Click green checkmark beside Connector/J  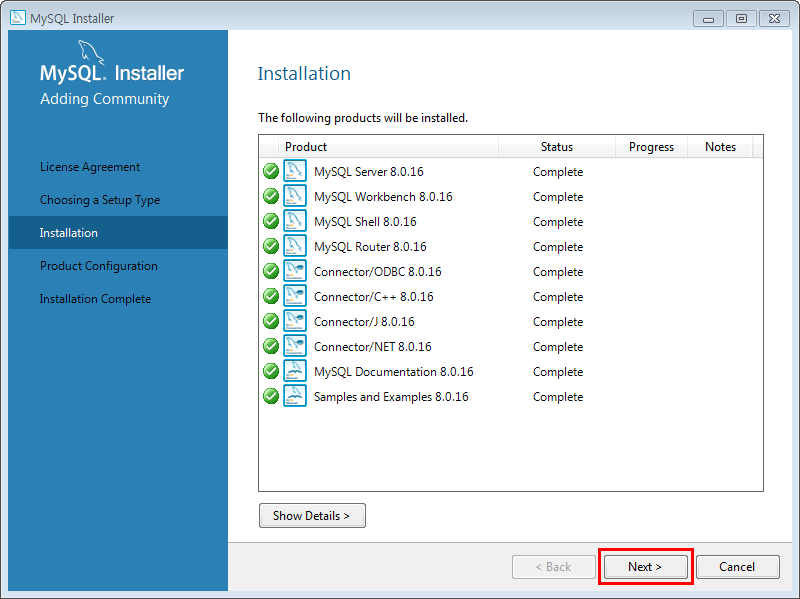point(271,321)
